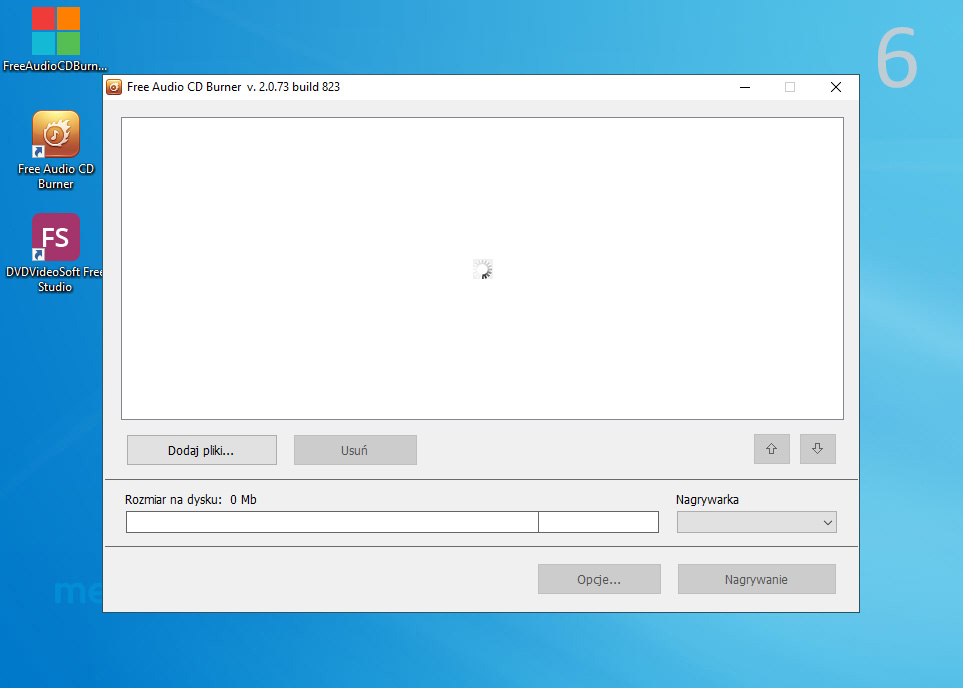
Task: Move selected track up with arrow button
Action: pos(771,449)
